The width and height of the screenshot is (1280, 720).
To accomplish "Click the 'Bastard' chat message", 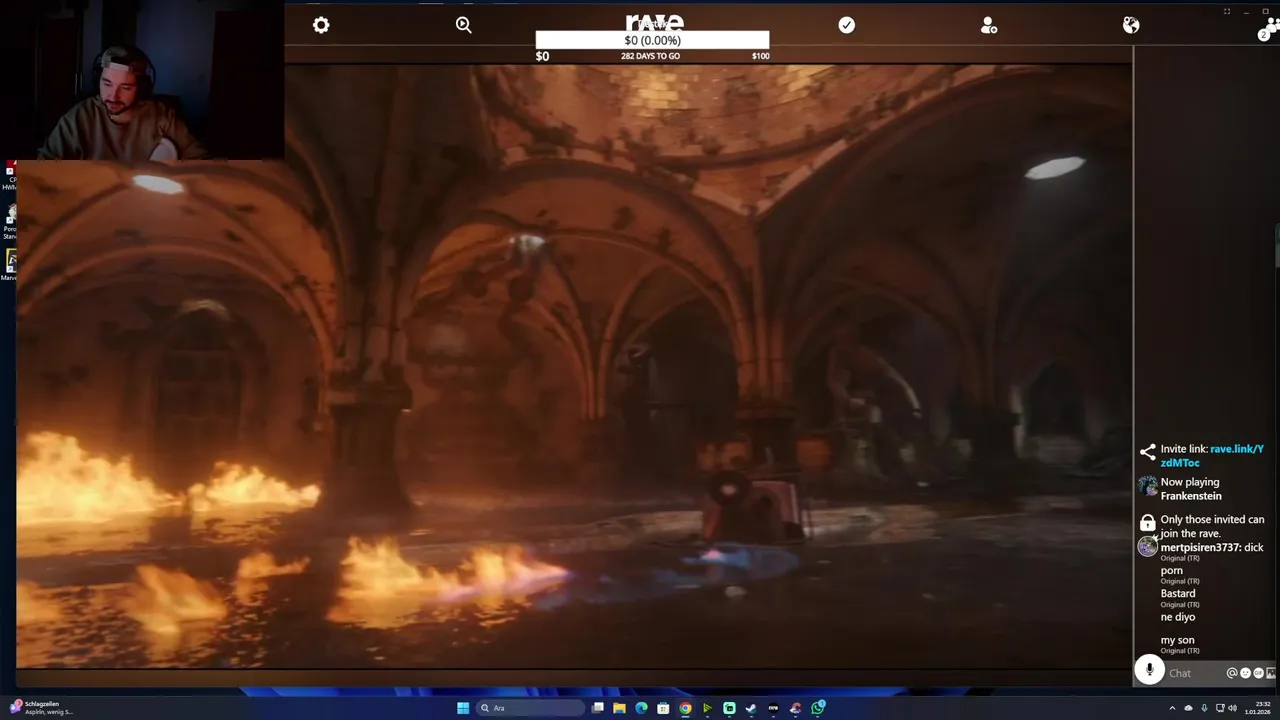I will pos(1178,593).
